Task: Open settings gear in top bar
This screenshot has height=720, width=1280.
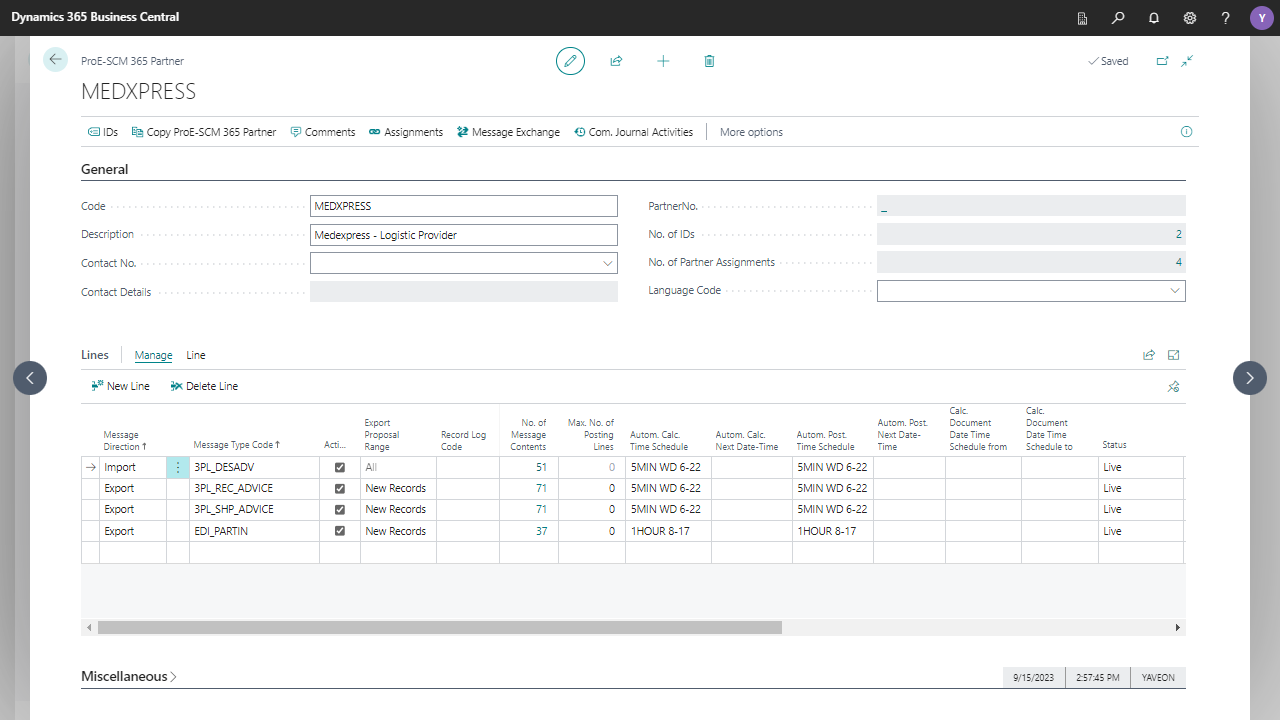Action: [x=1190, y=18]
